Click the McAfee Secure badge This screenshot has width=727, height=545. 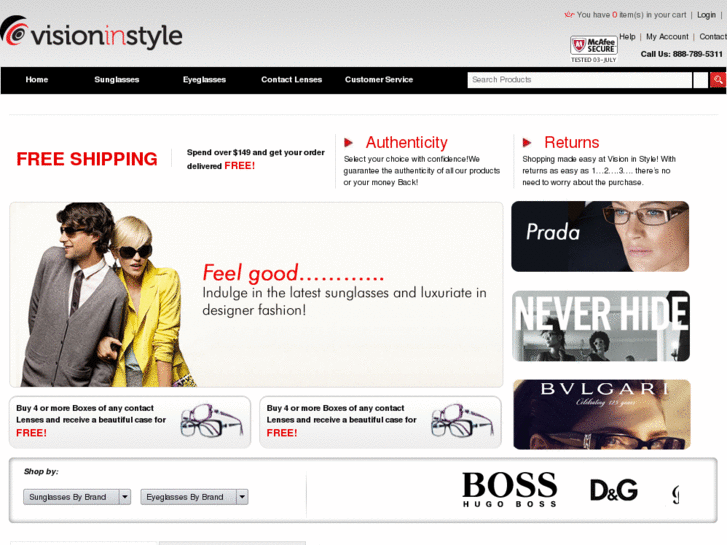tap(593, 49)
